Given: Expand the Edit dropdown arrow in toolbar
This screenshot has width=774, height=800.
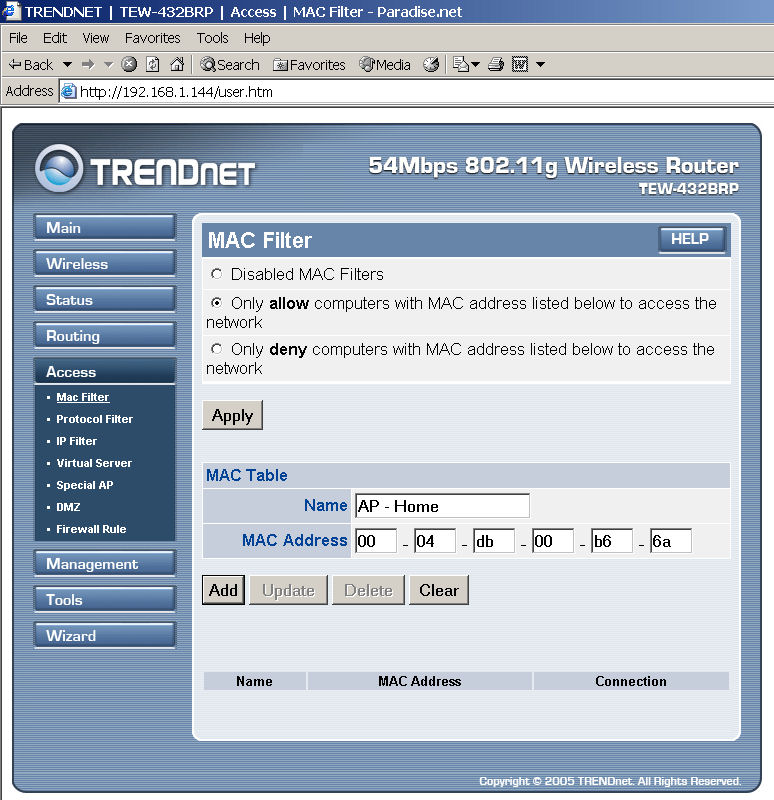Looking at the screenshot, I should tap(540, 65).
